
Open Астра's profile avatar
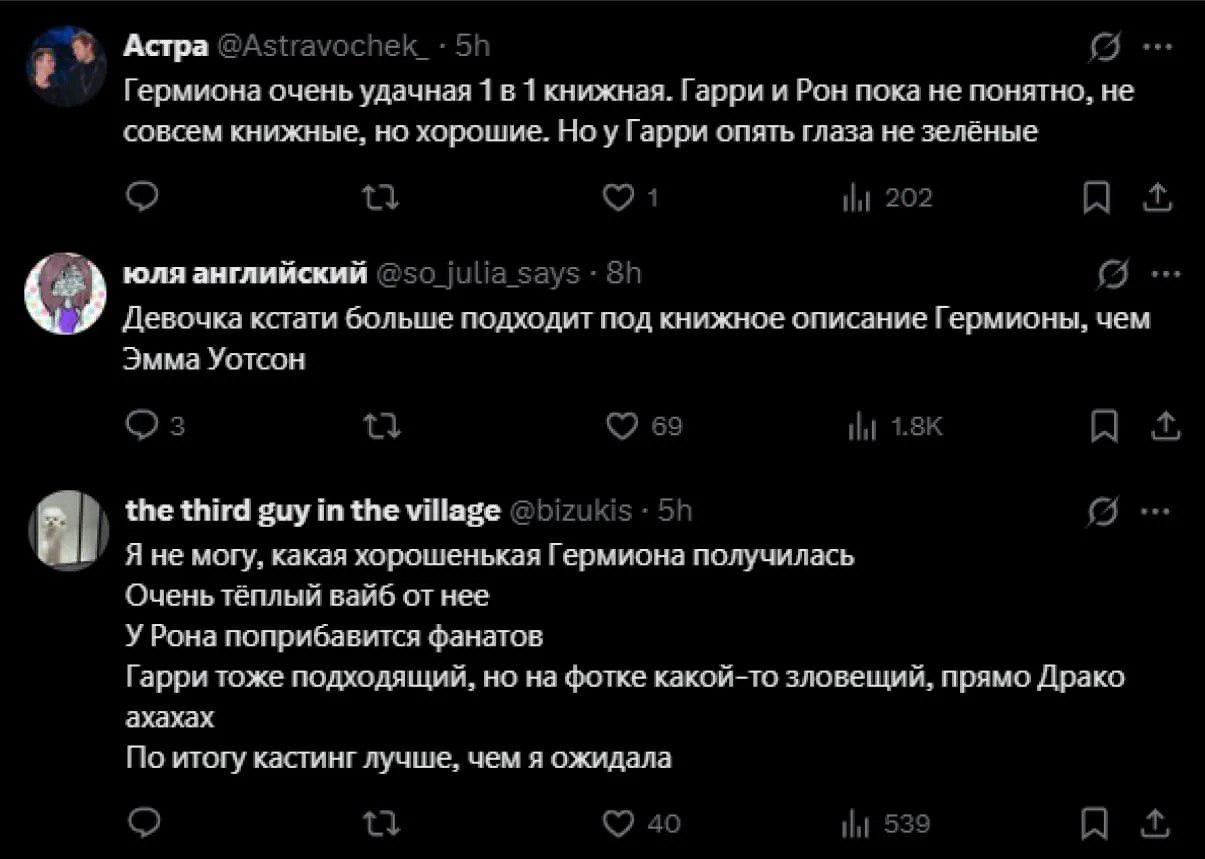click(66, 66)
